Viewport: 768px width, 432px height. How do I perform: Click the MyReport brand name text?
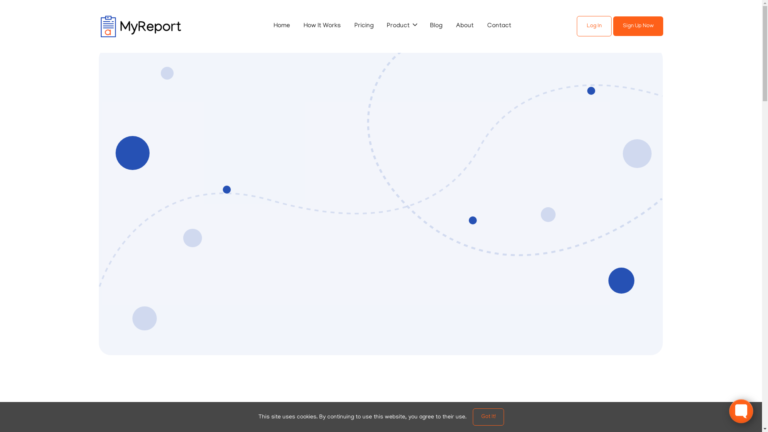tap(151, 26)
